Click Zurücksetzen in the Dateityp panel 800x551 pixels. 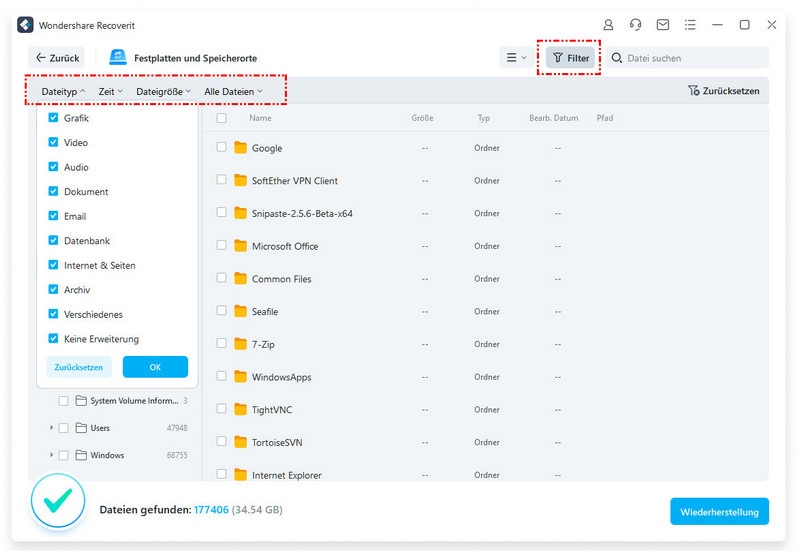(79, 367)
